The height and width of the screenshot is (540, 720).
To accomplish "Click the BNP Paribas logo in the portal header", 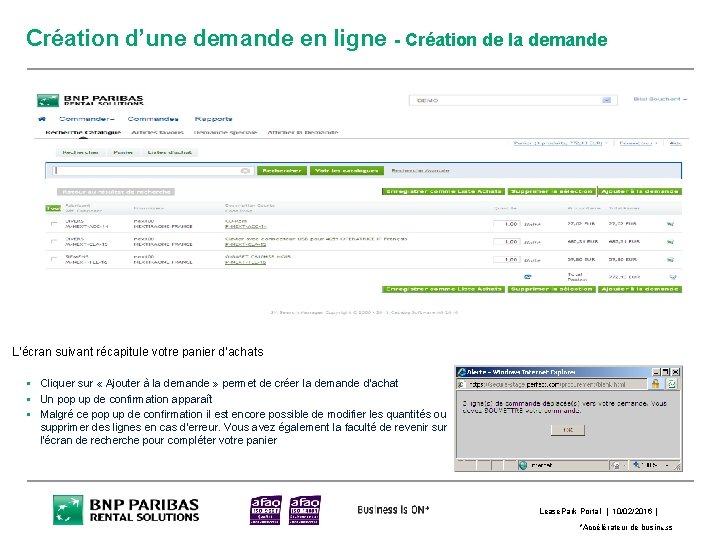I will (90, 100).
